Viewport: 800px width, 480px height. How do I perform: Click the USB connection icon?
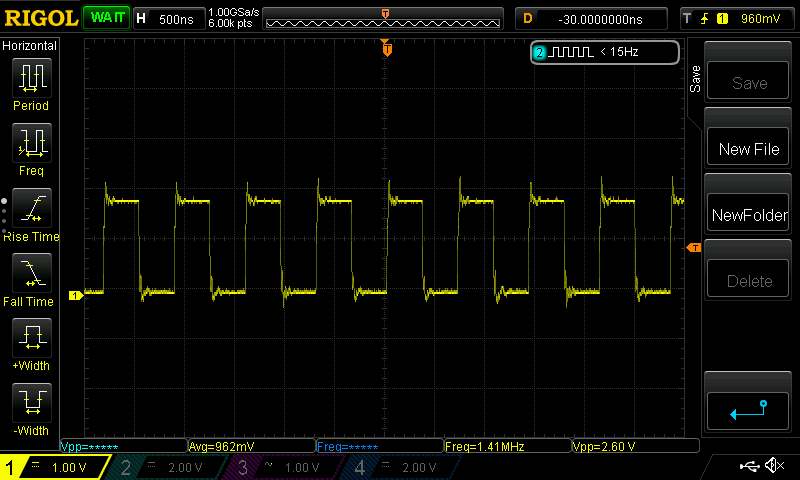click(x=750, y=466)
